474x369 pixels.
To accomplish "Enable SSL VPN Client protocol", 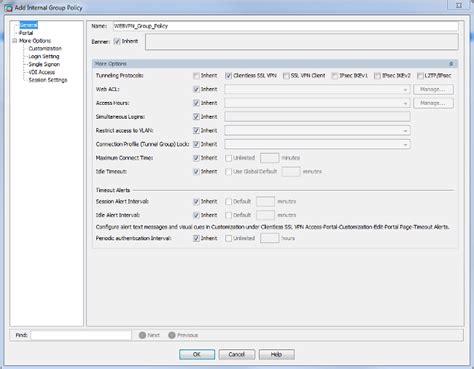I will click(x=286, y=76).
